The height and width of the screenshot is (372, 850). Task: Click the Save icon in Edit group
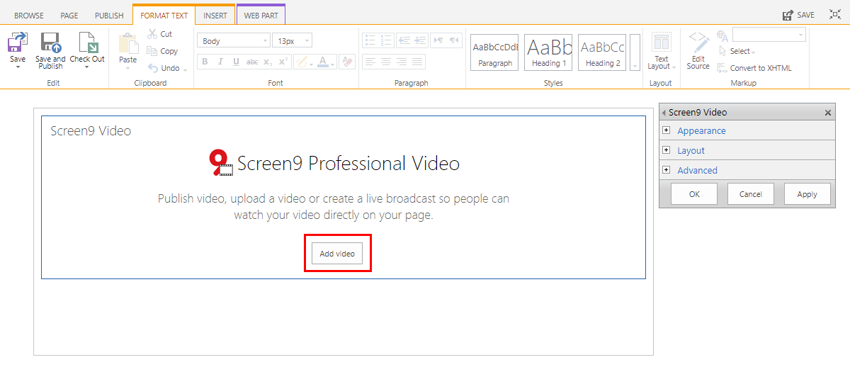[x=18, y=43]
